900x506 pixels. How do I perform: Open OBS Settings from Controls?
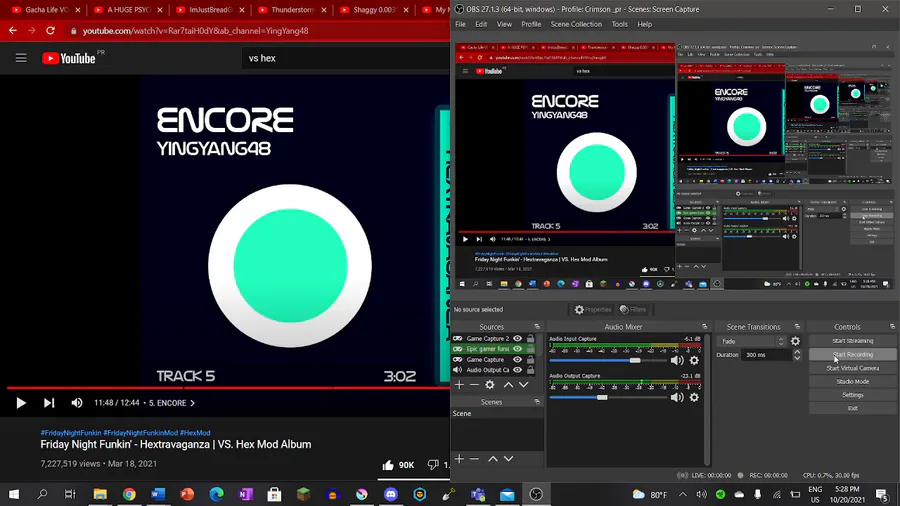852,395
